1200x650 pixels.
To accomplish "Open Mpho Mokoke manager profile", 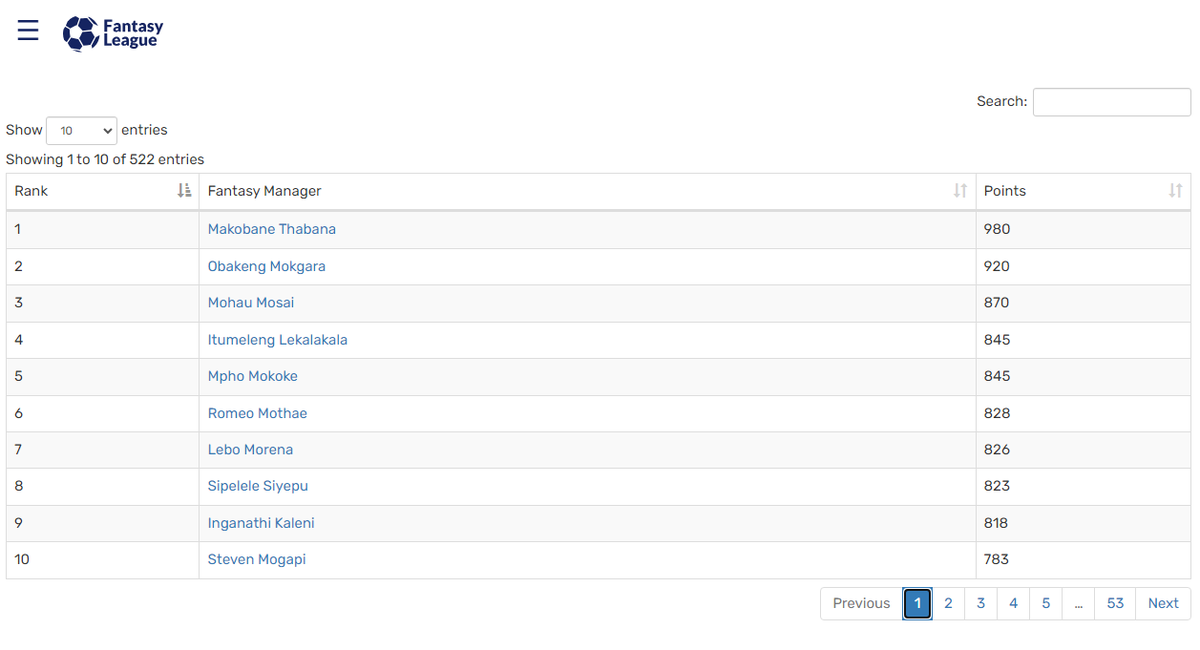I will [x=253, y=376].
